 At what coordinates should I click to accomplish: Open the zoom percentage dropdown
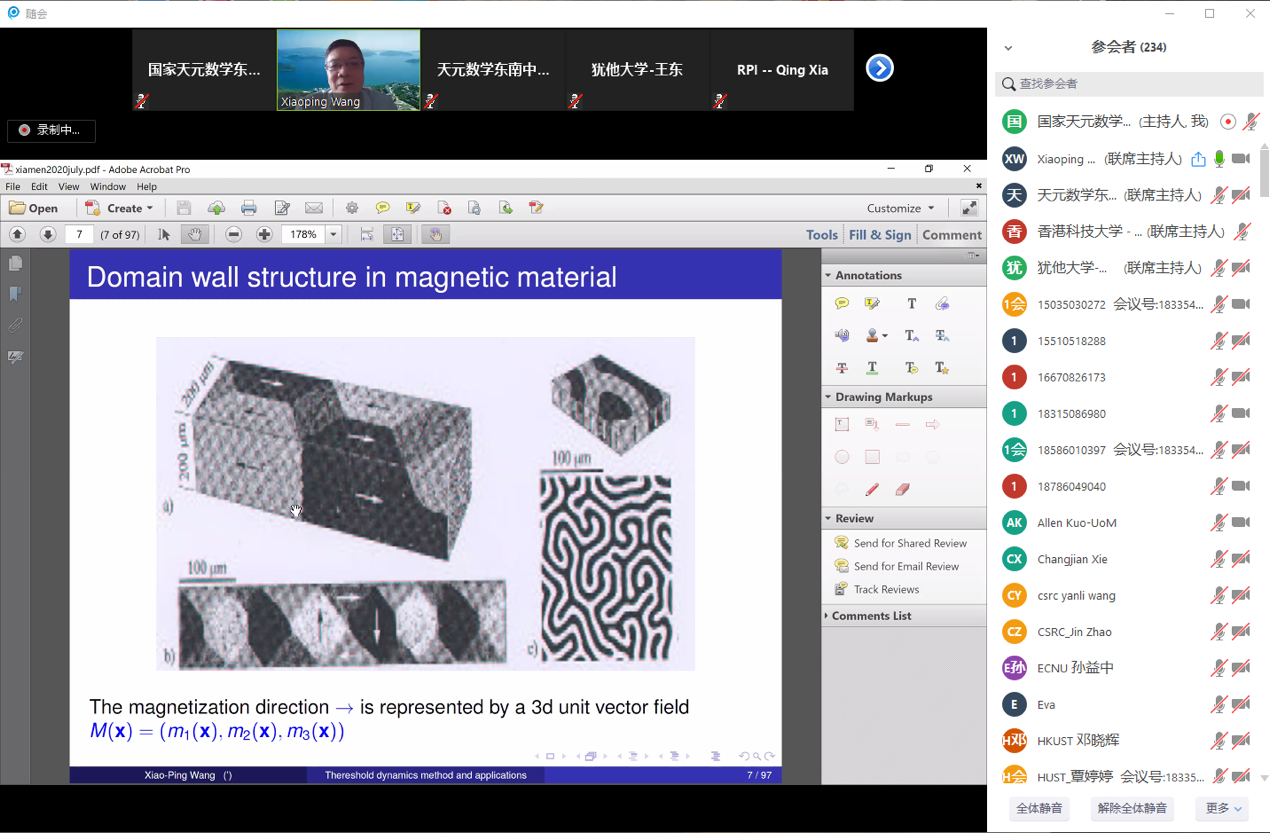pyautogui.click(x=334, y=234)
